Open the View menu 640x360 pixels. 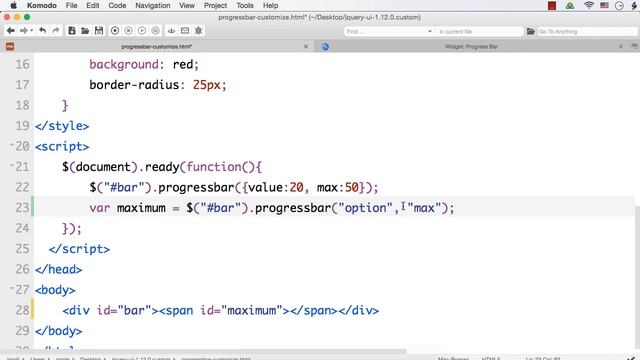click(187, 6)
